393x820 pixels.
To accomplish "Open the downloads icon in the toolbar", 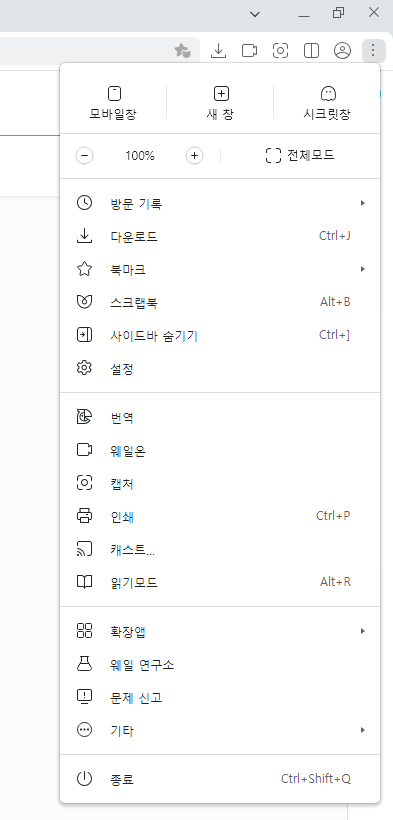I will (218, 51).
